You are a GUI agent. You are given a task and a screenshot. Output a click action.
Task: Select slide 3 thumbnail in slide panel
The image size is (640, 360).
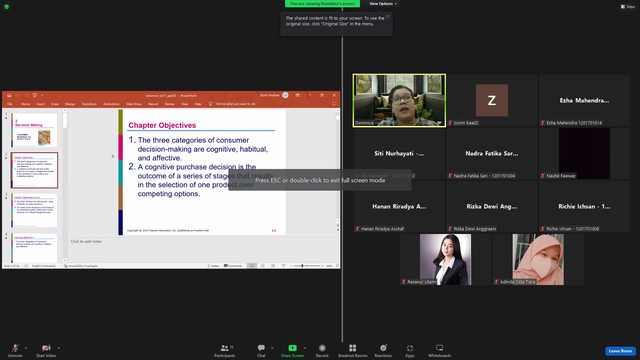[x=34, y=210]
